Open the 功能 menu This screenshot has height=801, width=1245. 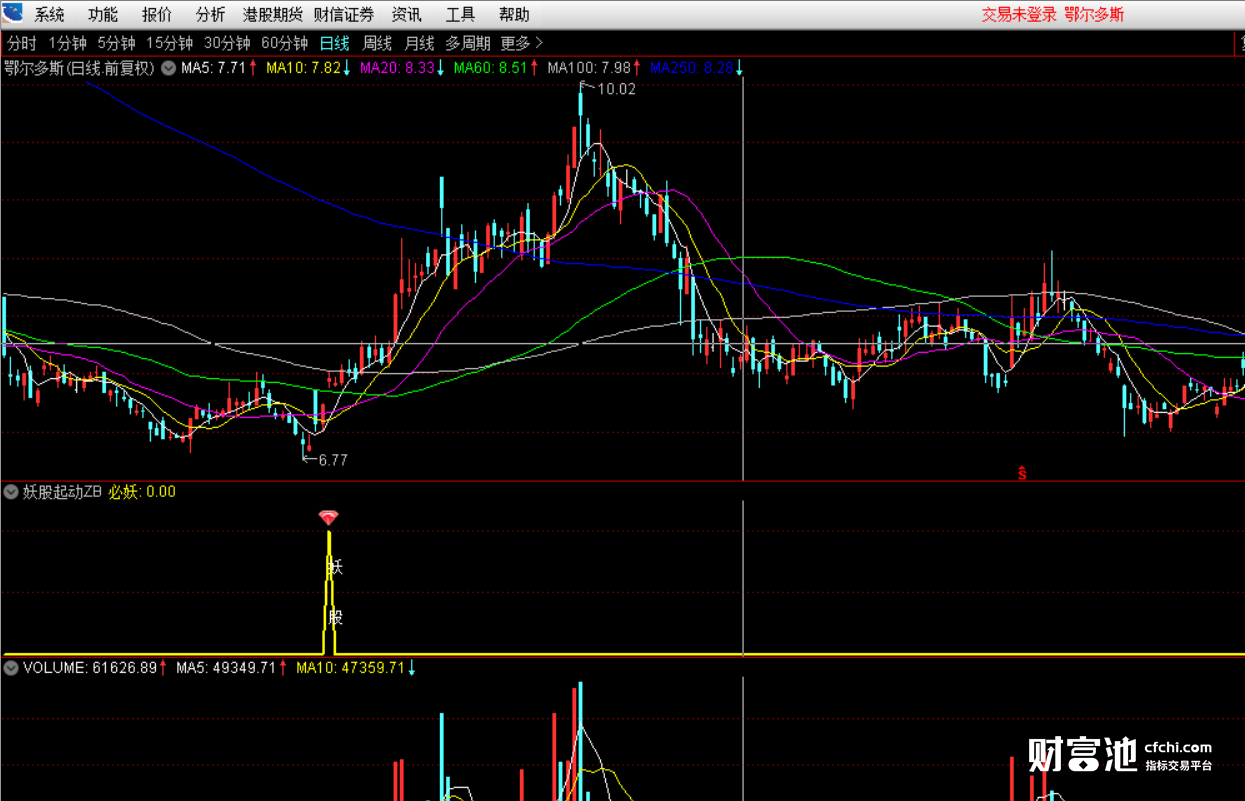coord(103,15)
